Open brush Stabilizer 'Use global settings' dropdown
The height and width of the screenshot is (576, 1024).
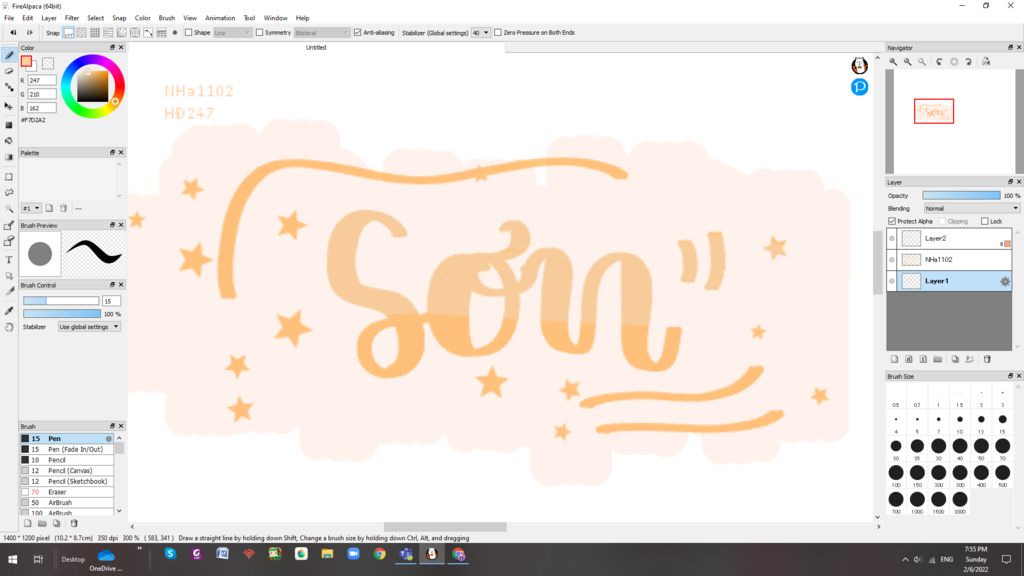pyautogui.click(x=89, y=327)
